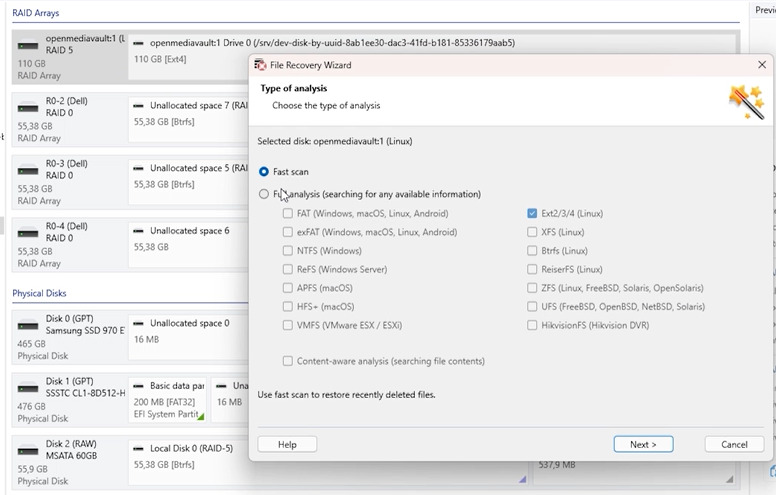Check the exFAT file system box
This screenshot has height=495, width=776.
coord(288,232)
